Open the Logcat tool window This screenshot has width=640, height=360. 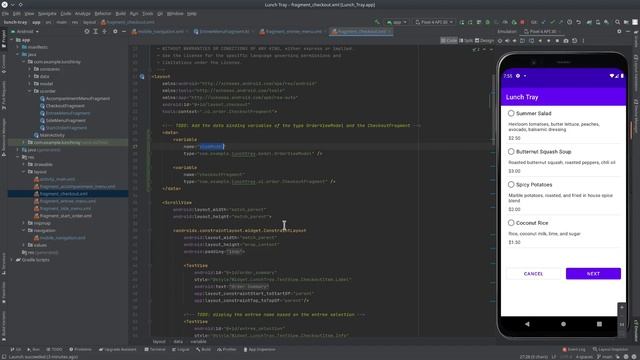click(x=180, y=349)
